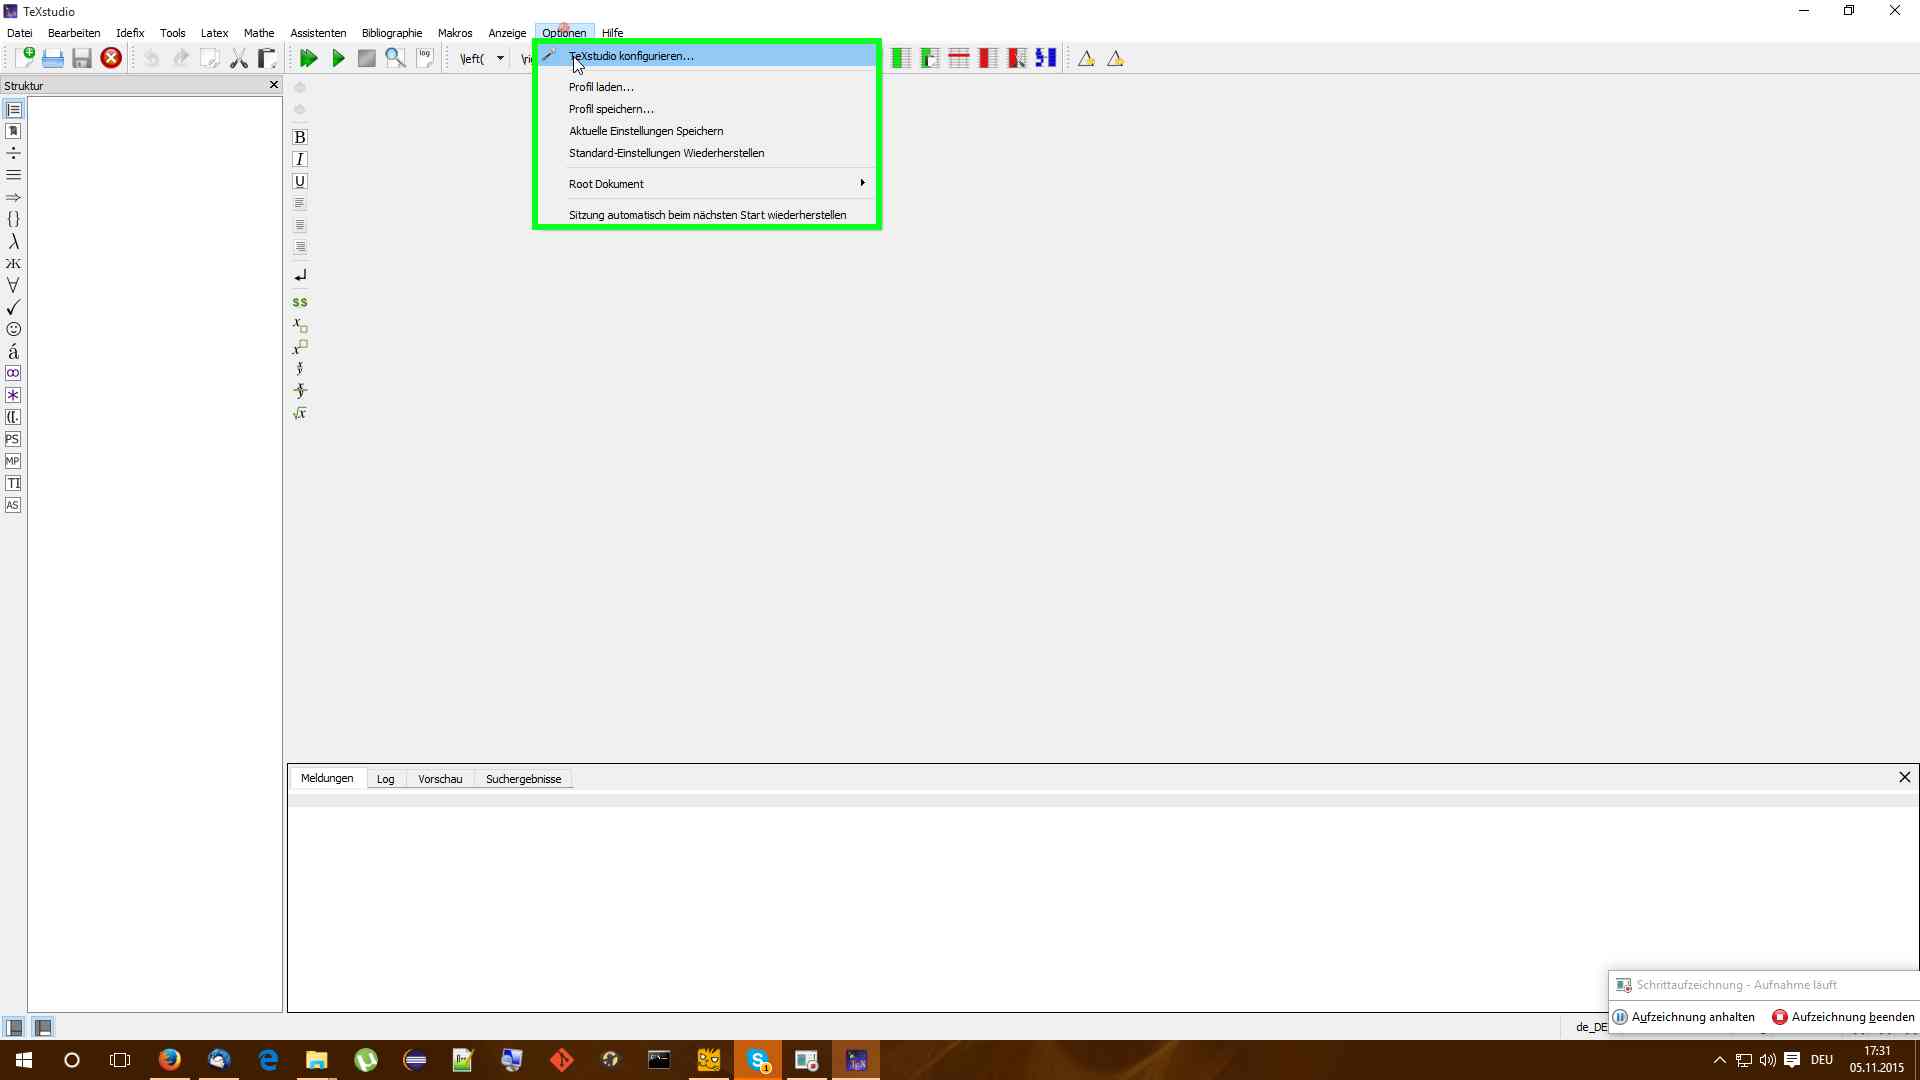
Task: Click the Bold B icon
Action: tap(299, 137)
